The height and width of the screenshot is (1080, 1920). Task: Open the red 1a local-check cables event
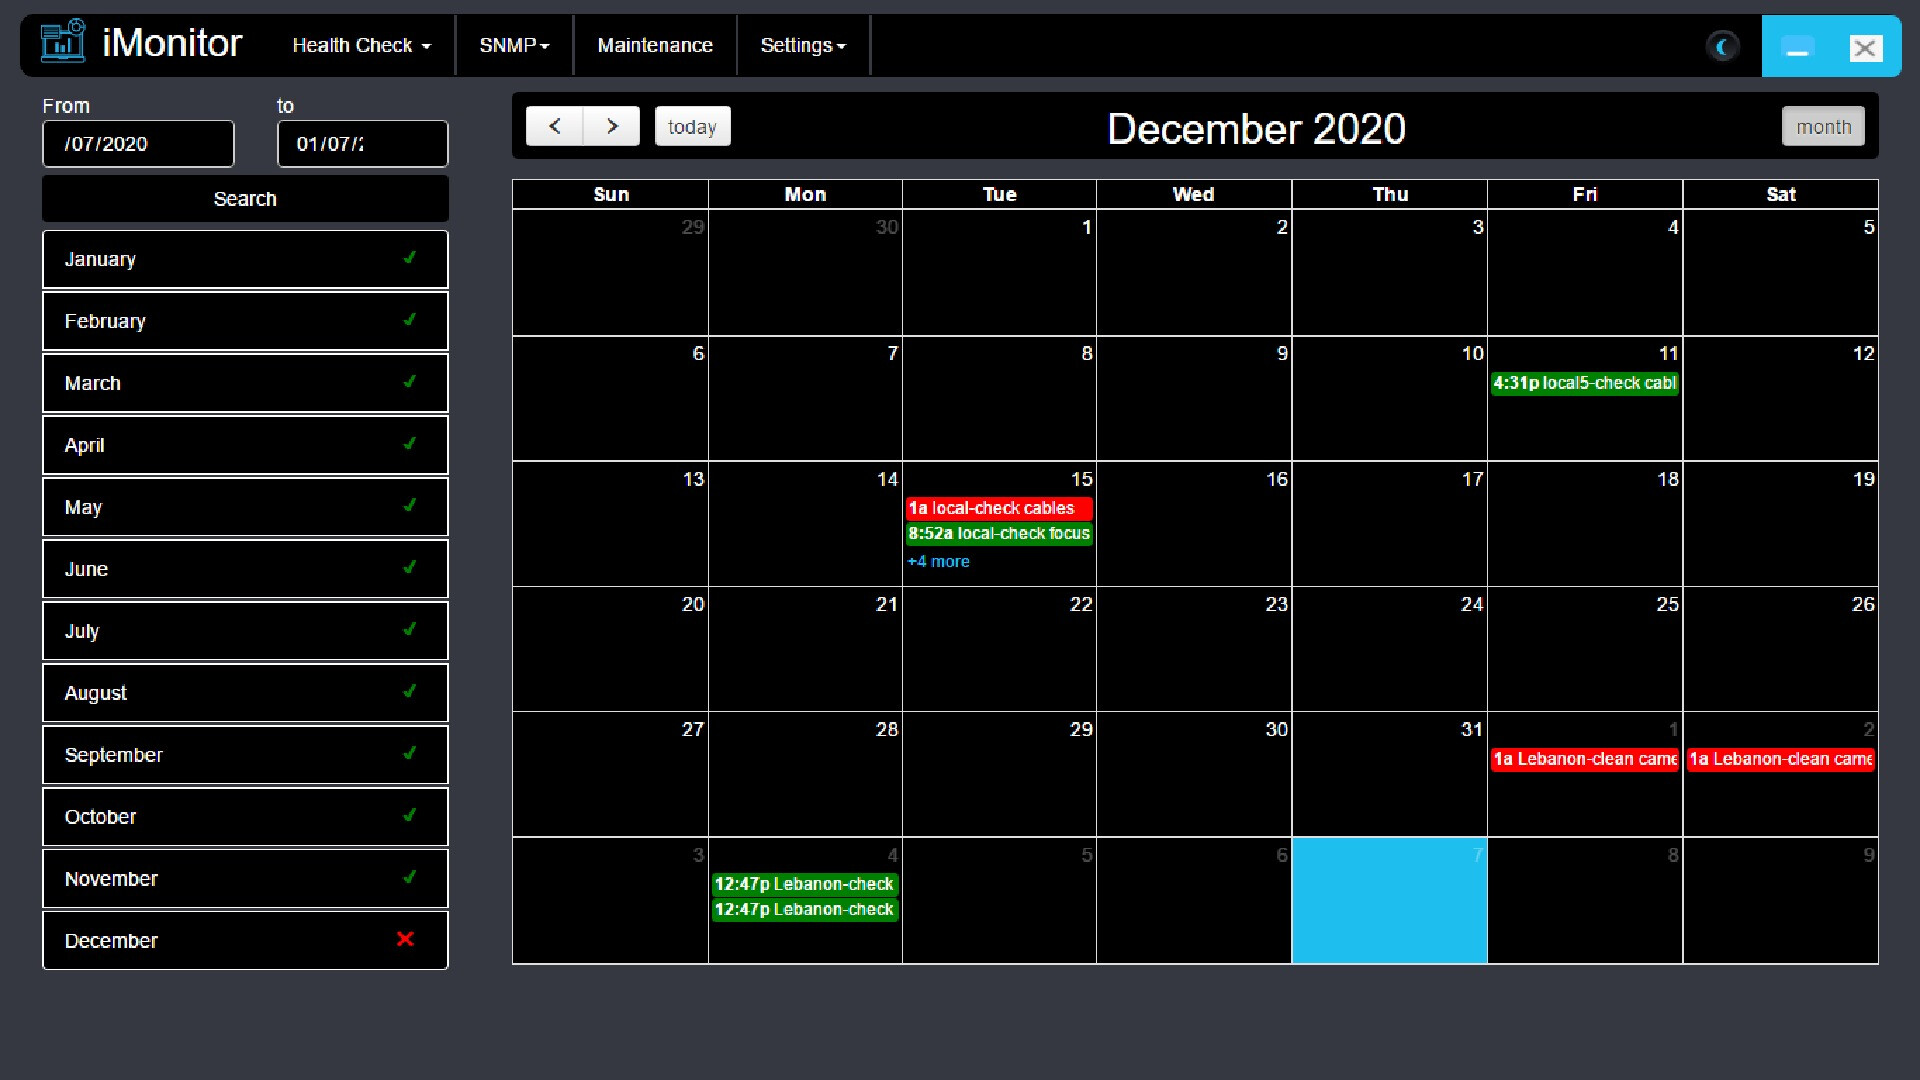(x=998, y=508)
